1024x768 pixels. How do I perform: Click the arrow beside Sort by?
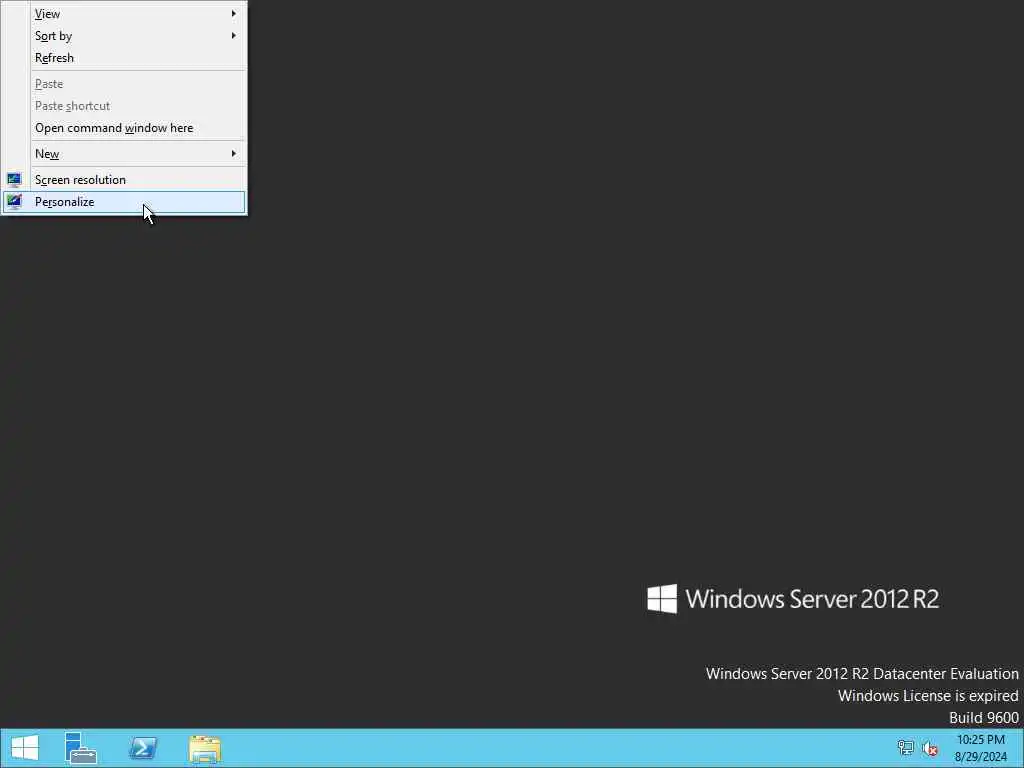point(234,36)
